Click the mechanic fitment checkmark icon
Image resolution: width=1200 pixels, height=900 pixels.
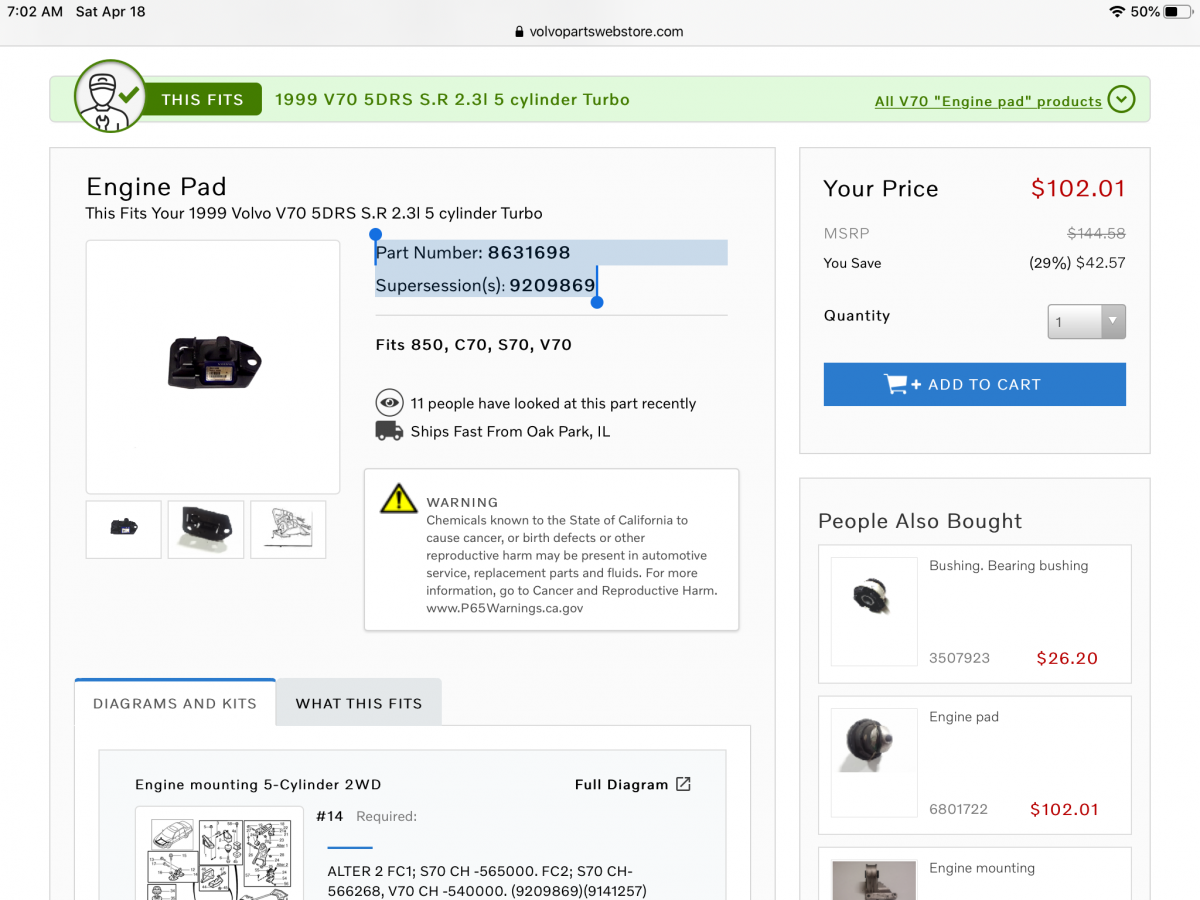[109, 99]
